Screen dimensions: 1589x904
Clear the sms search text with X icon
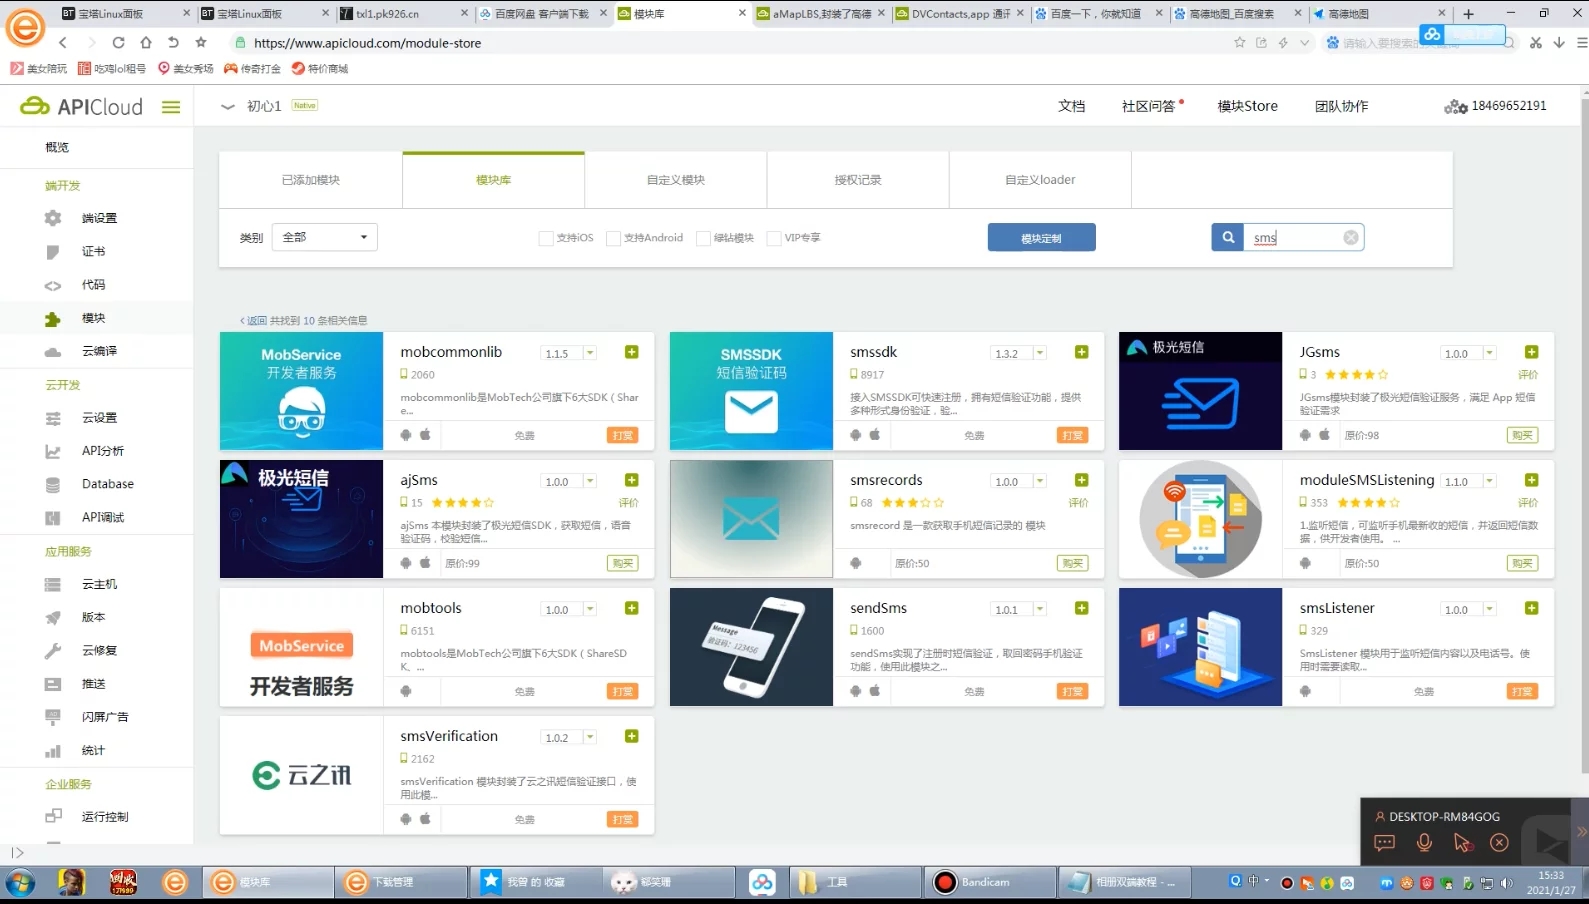1351,238
